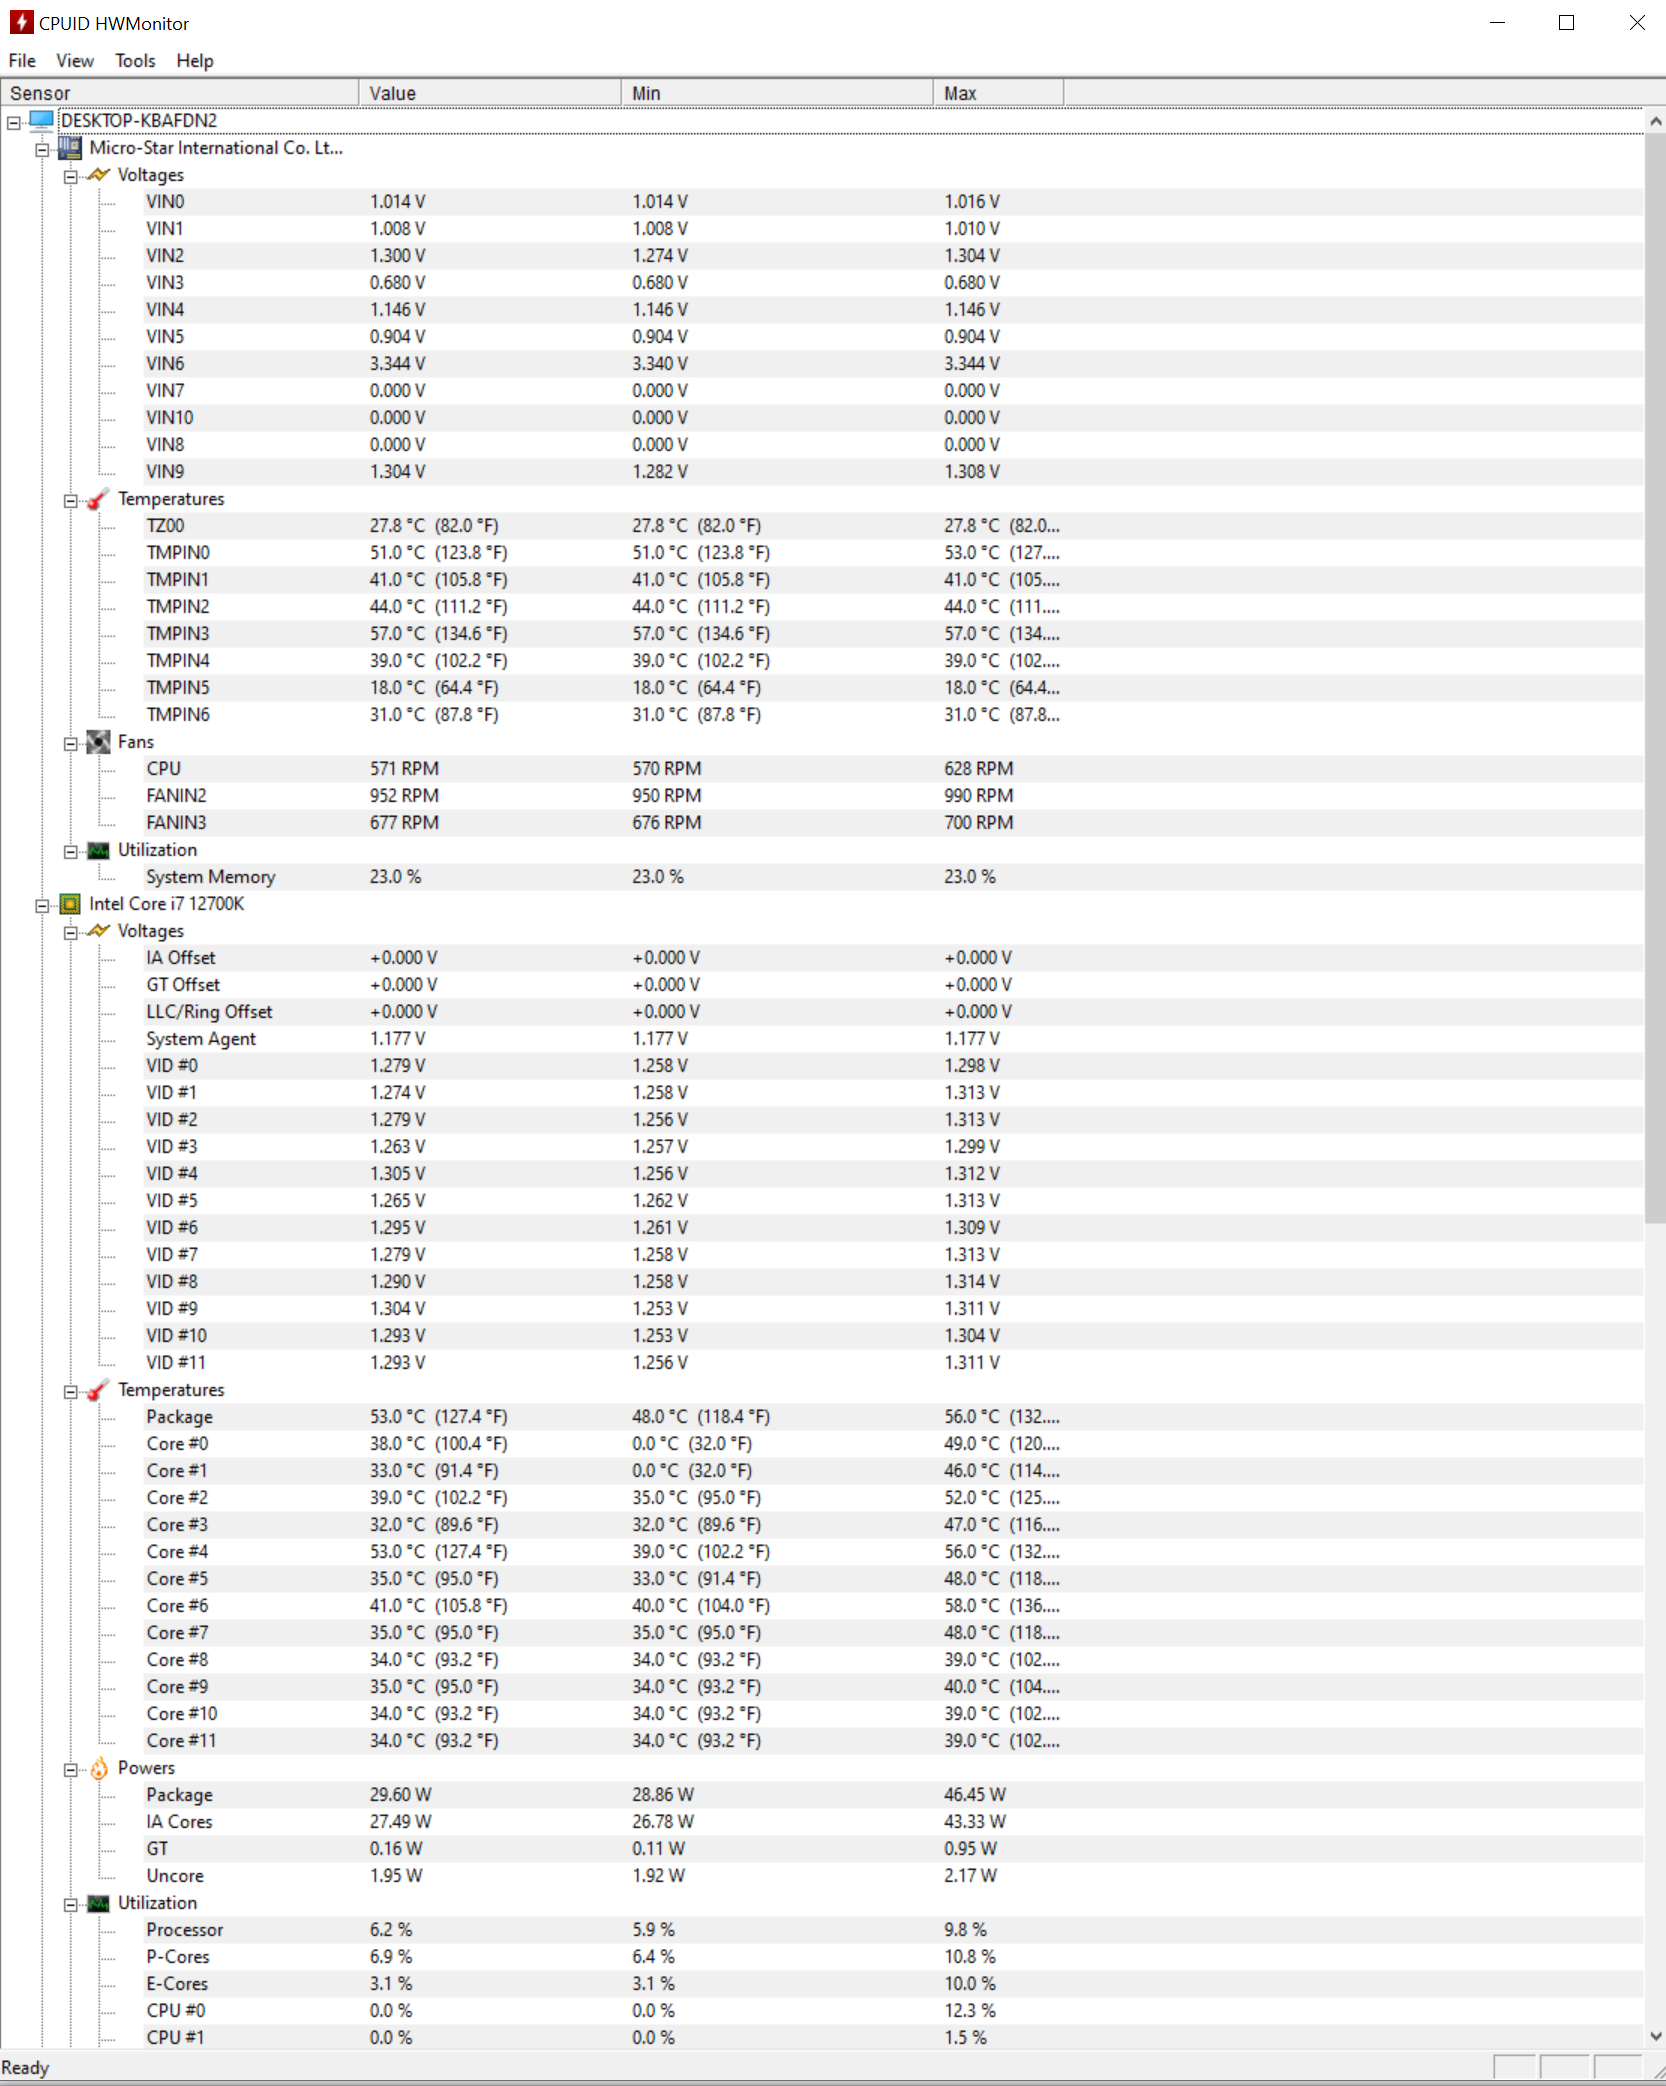Open the Help menu
This screenshot has height=2086, width=1666.
tap(195, 61)
